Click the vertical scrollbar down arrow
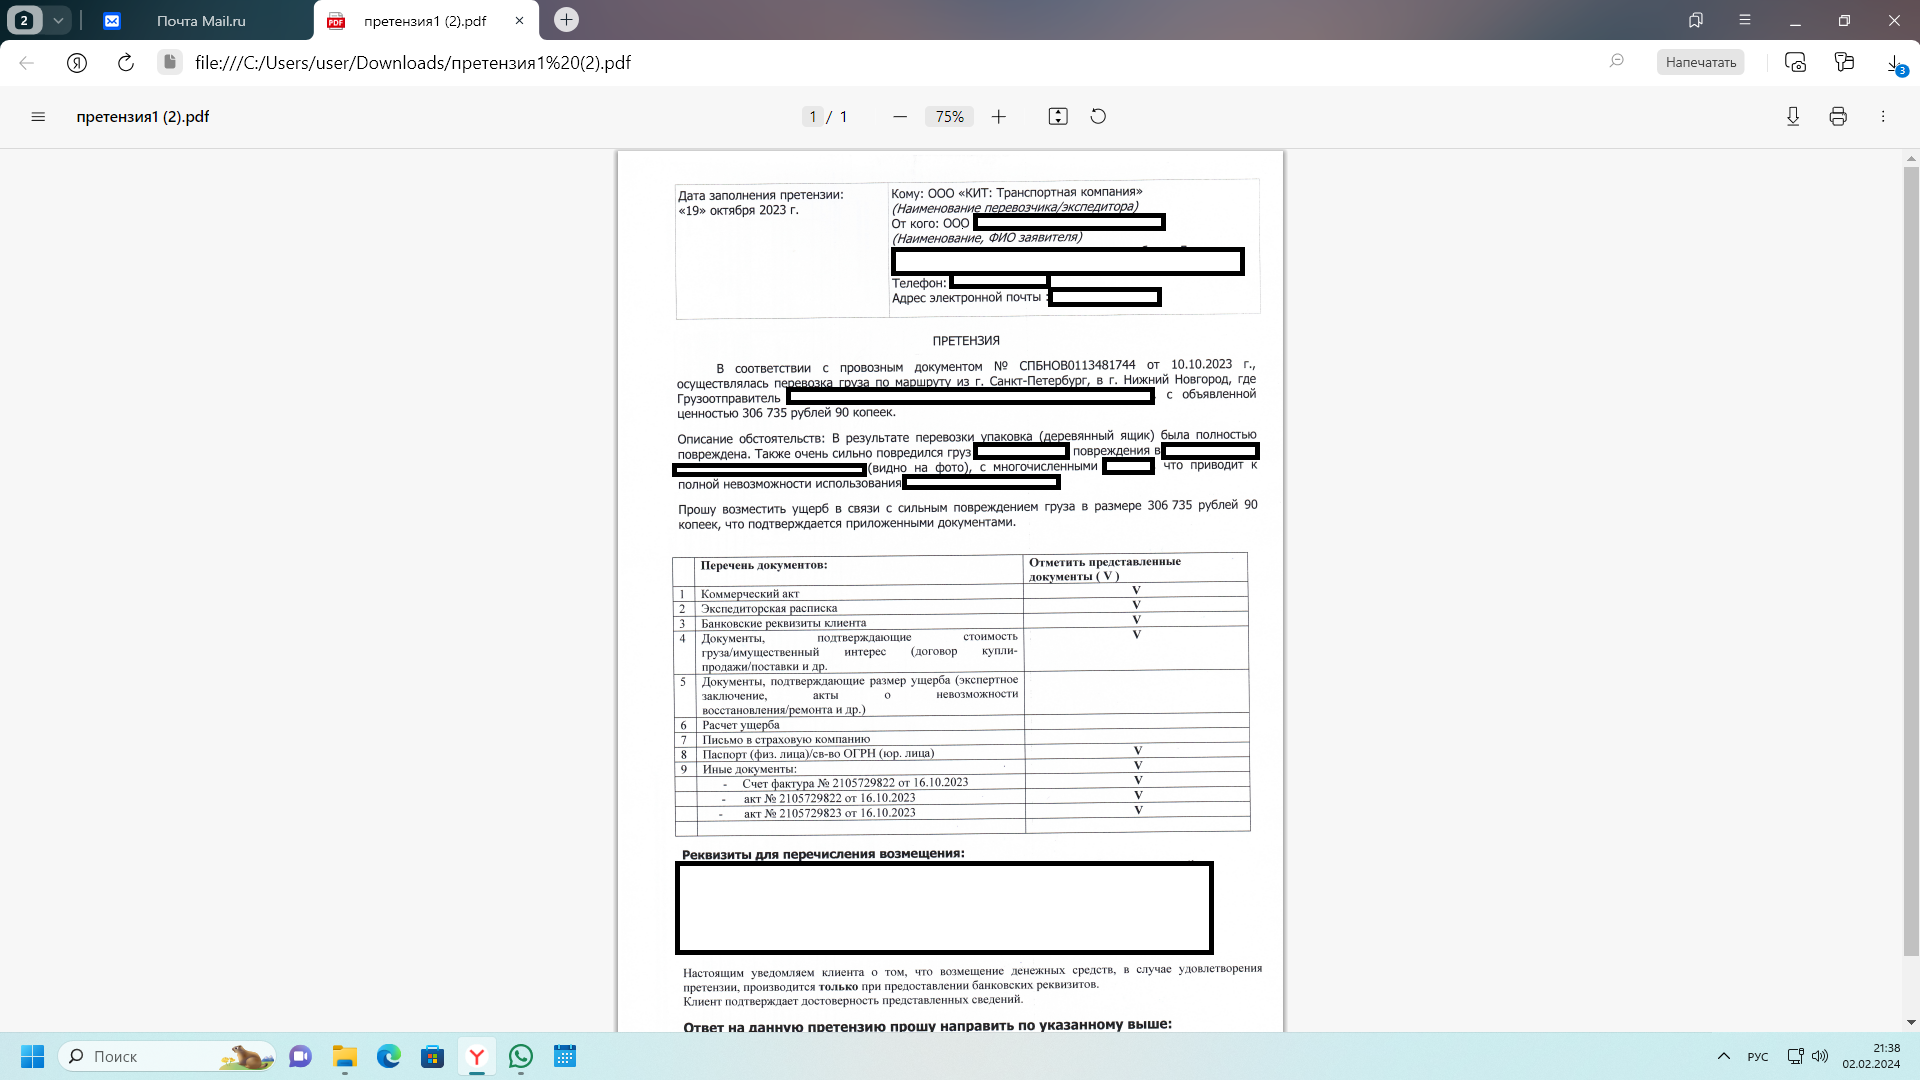Viewport: 1920px width, 1080px height. 1911,1022
